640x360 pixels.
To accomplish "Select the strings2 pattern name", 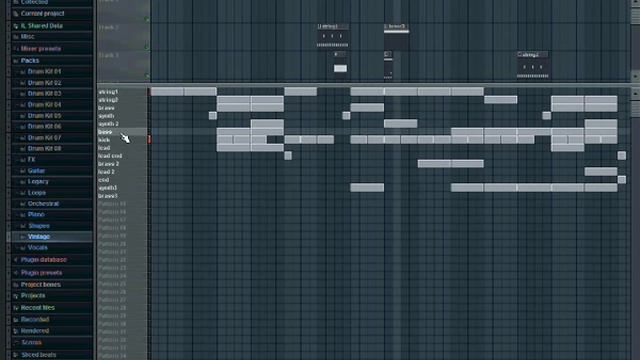I will pos(108,100).
